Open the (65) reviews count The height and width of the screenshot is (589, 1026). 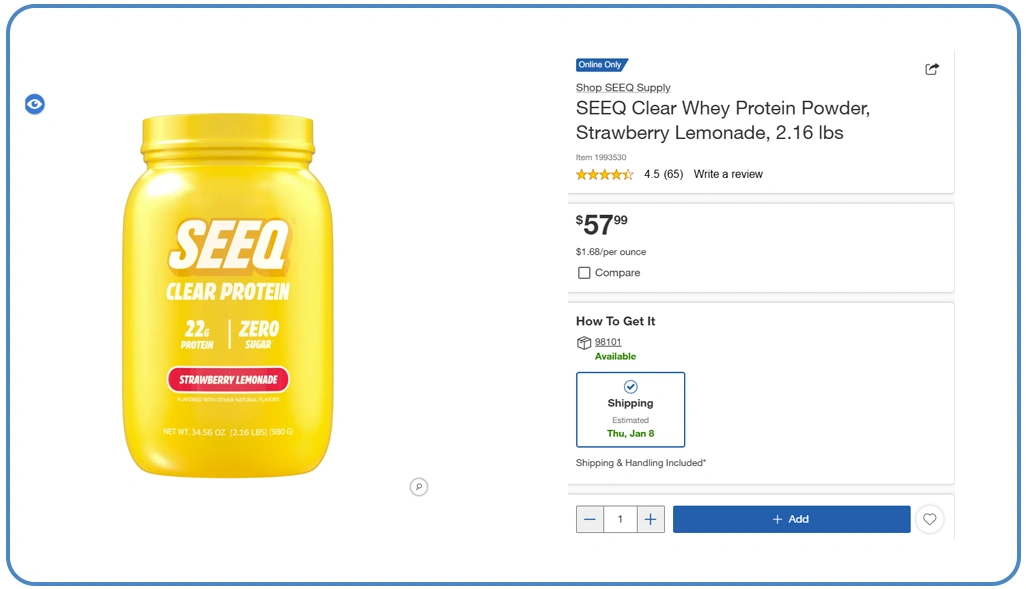pyautogui.click(x=673, y=174)
